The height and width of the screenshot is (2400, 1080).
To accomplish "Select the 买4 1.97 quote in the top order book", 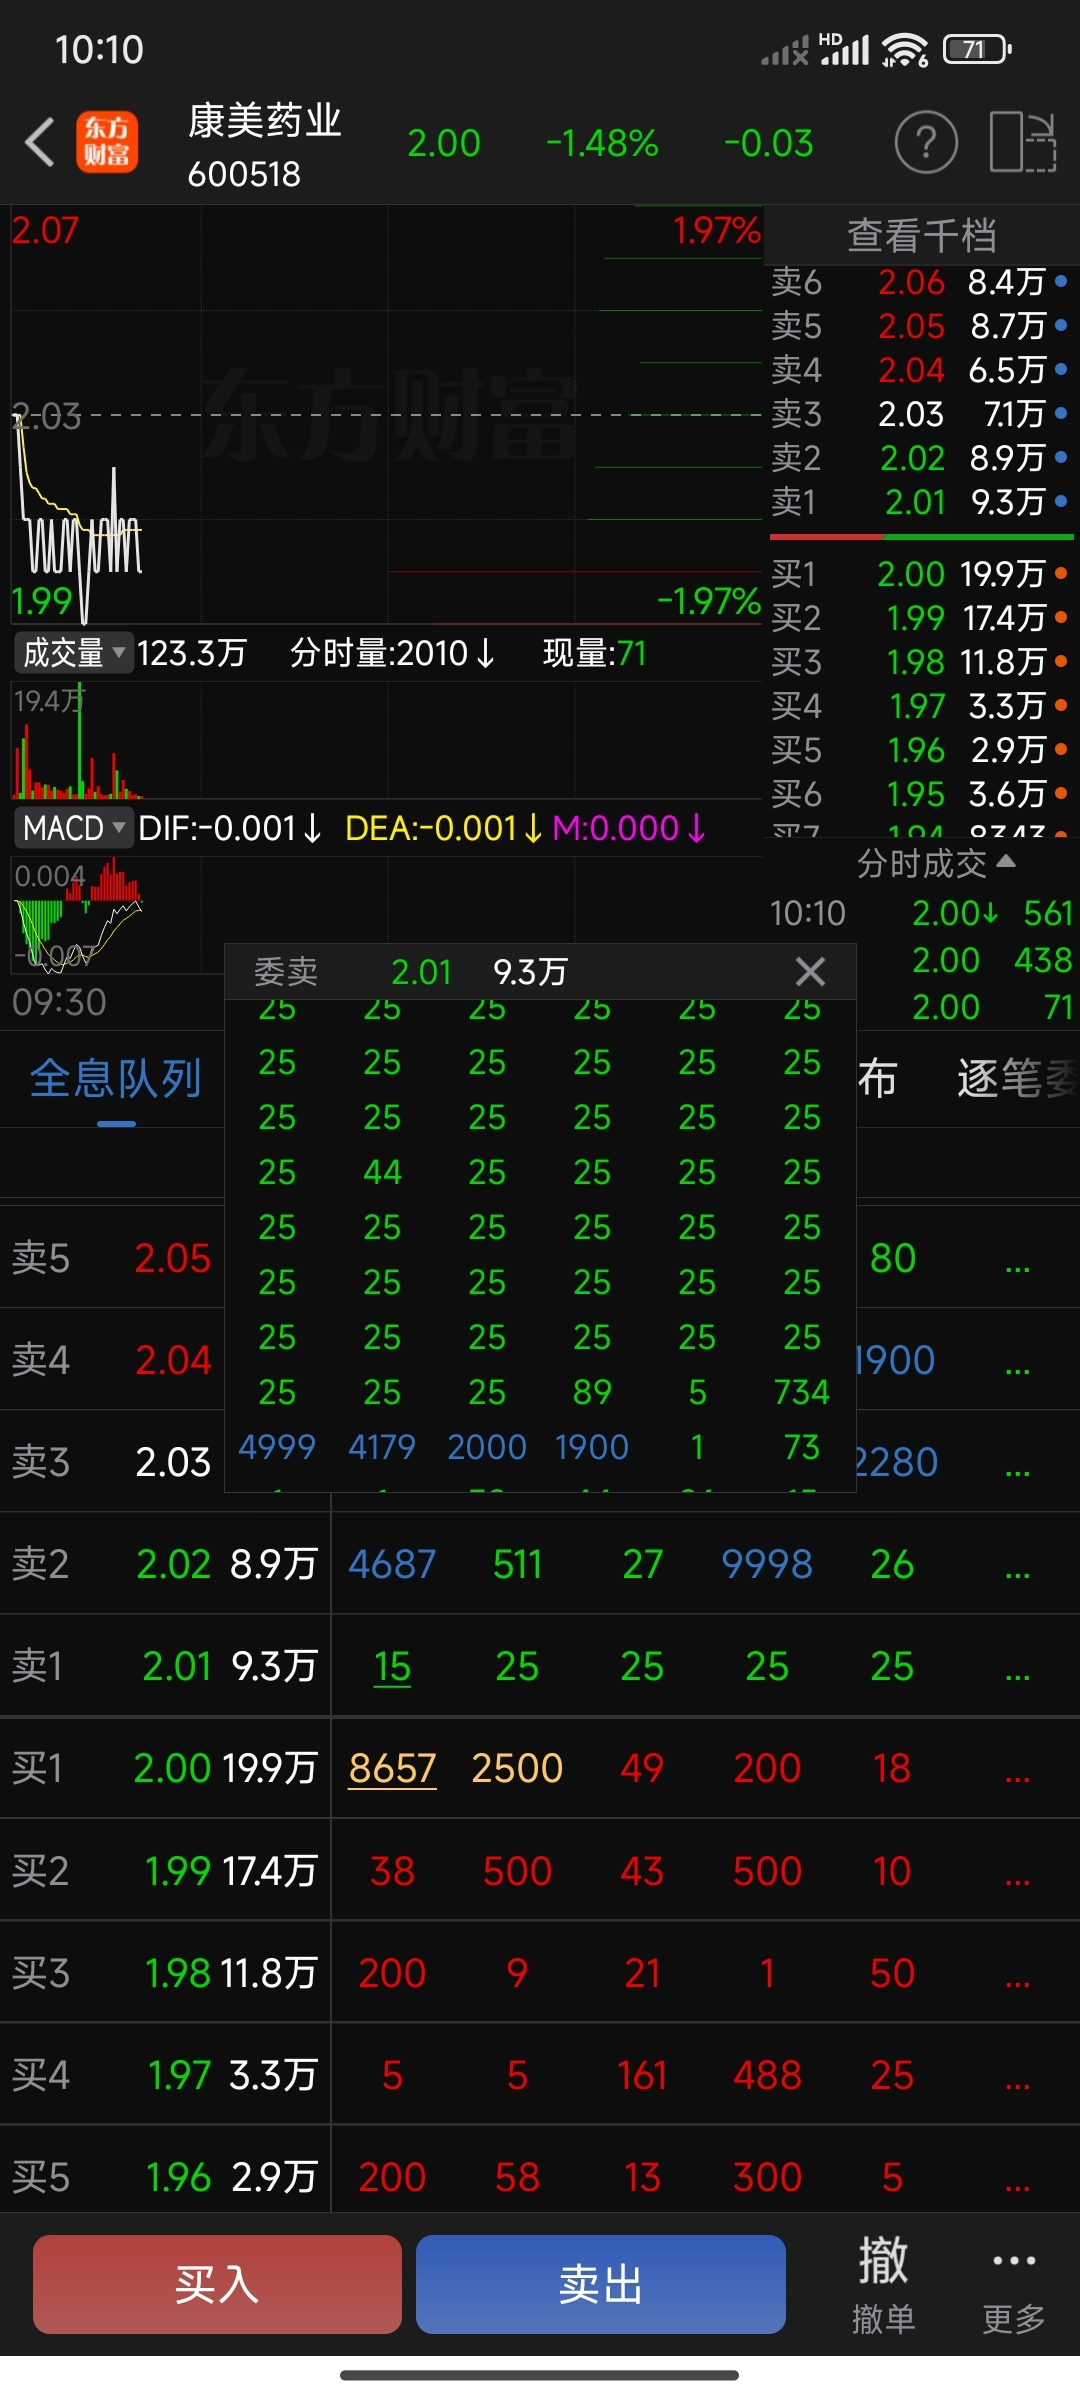I will pyautogui.click(x=921, y=706).
